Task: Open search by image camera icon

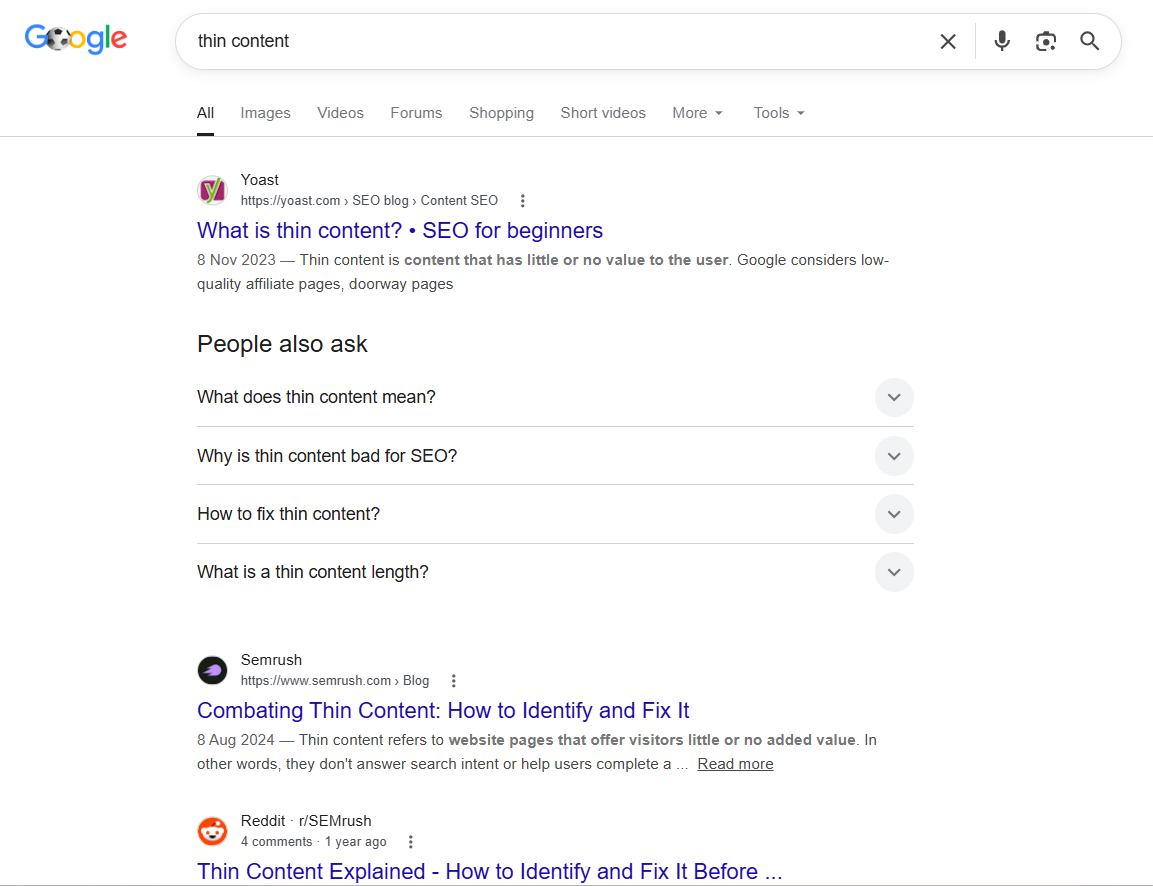Action: [x=1046, y=41]
